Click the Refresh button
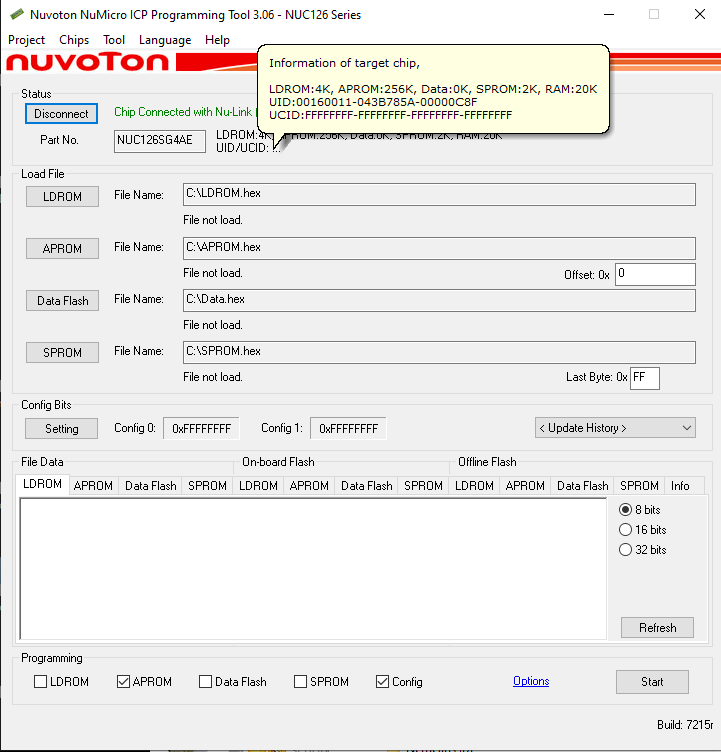 (657, 628)
